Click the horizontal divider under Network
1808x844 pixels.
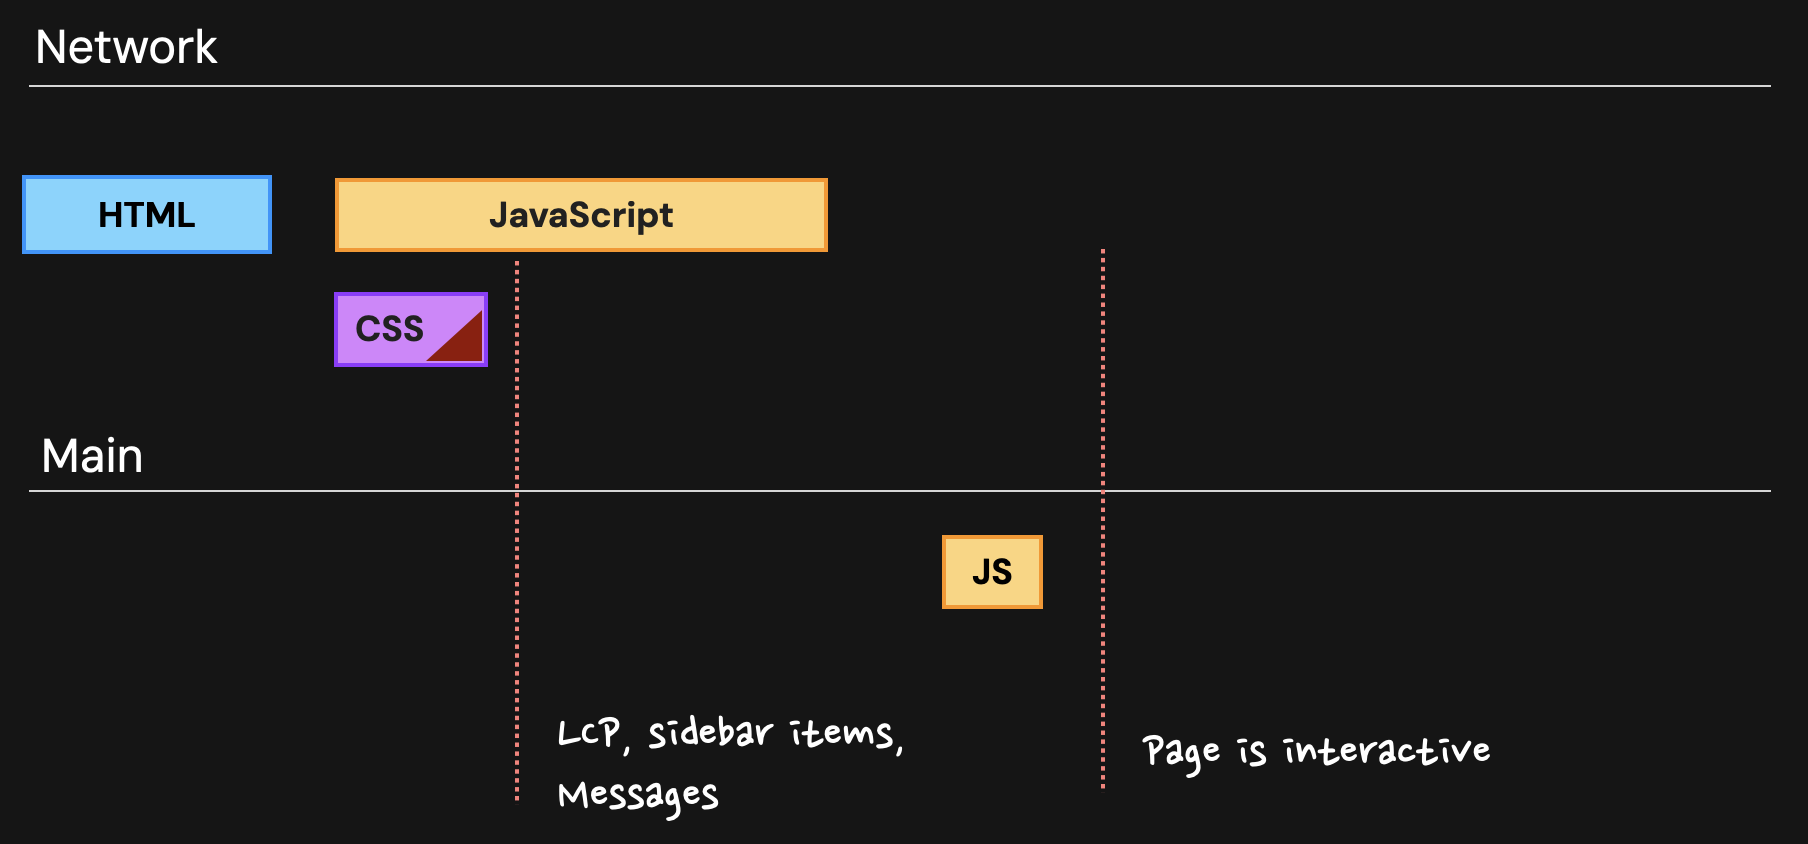tap(900, 86)
